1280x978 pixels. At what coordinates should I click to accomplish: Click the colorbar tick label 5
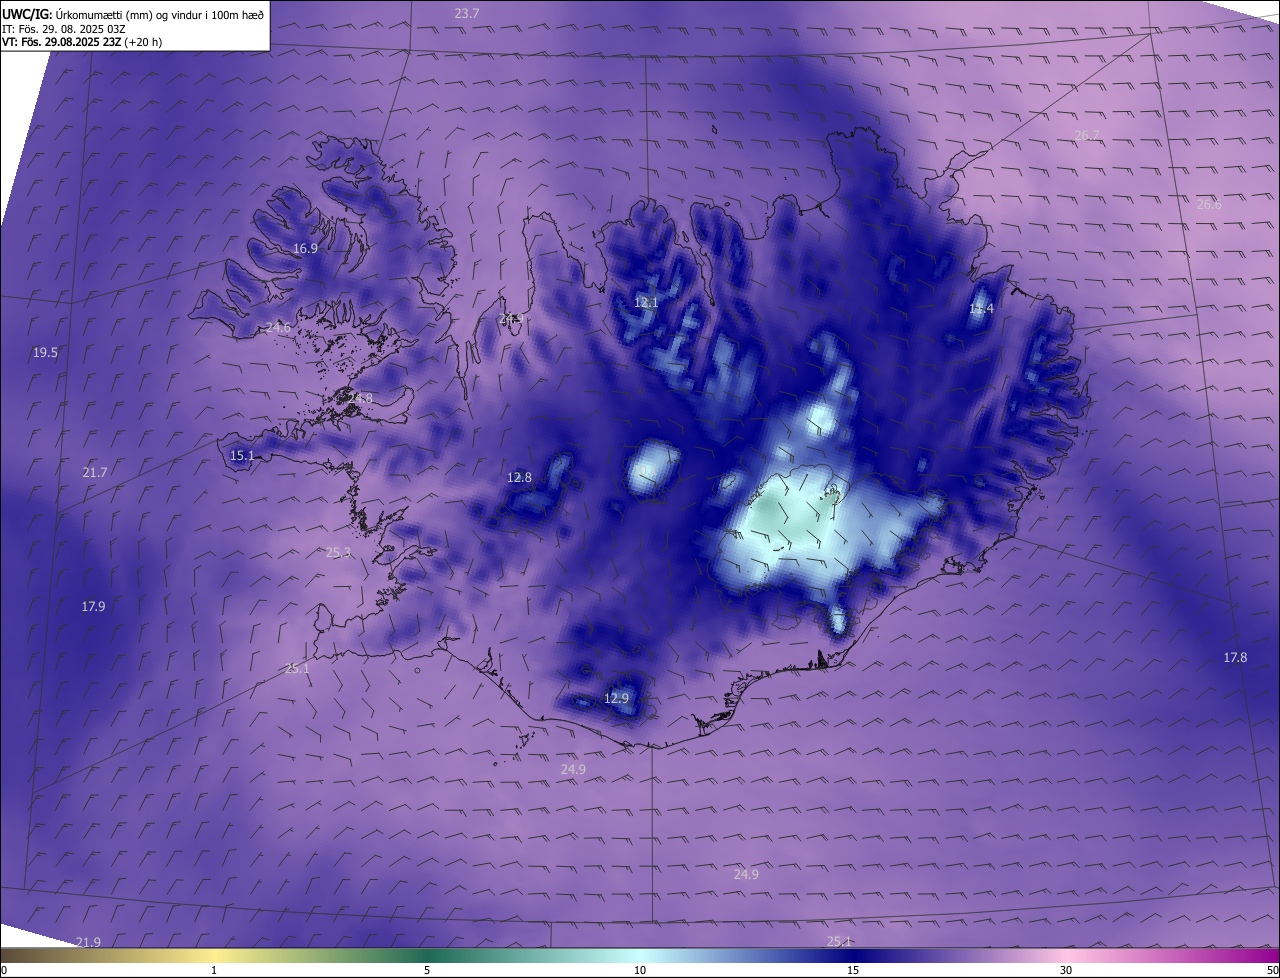click(x=427, y=970)
